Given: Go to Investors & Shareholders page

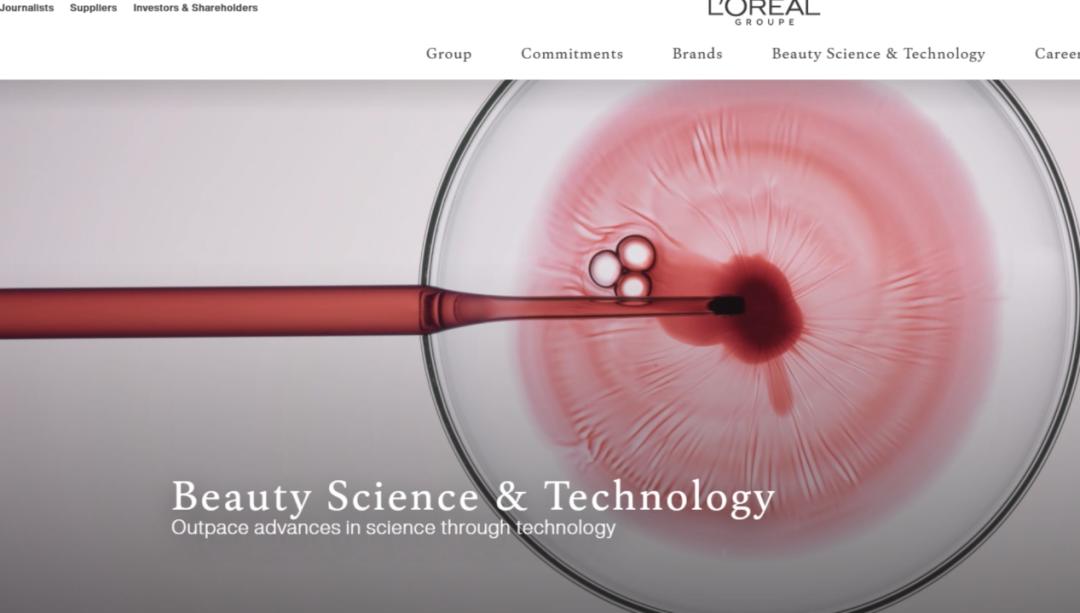Looking at the screenshot, I should (196, 8).
